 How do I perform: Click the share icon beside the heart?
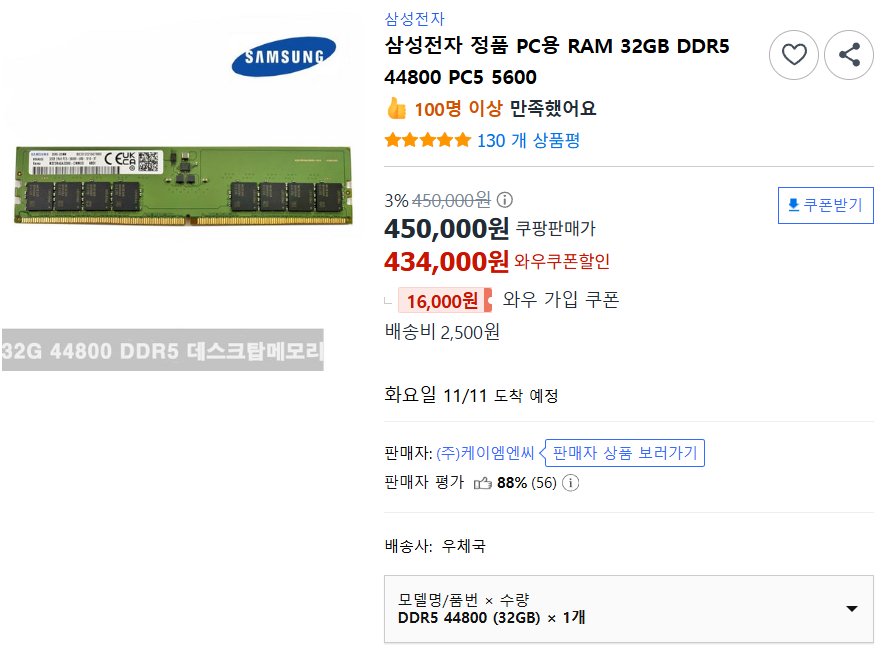point(849,55)
